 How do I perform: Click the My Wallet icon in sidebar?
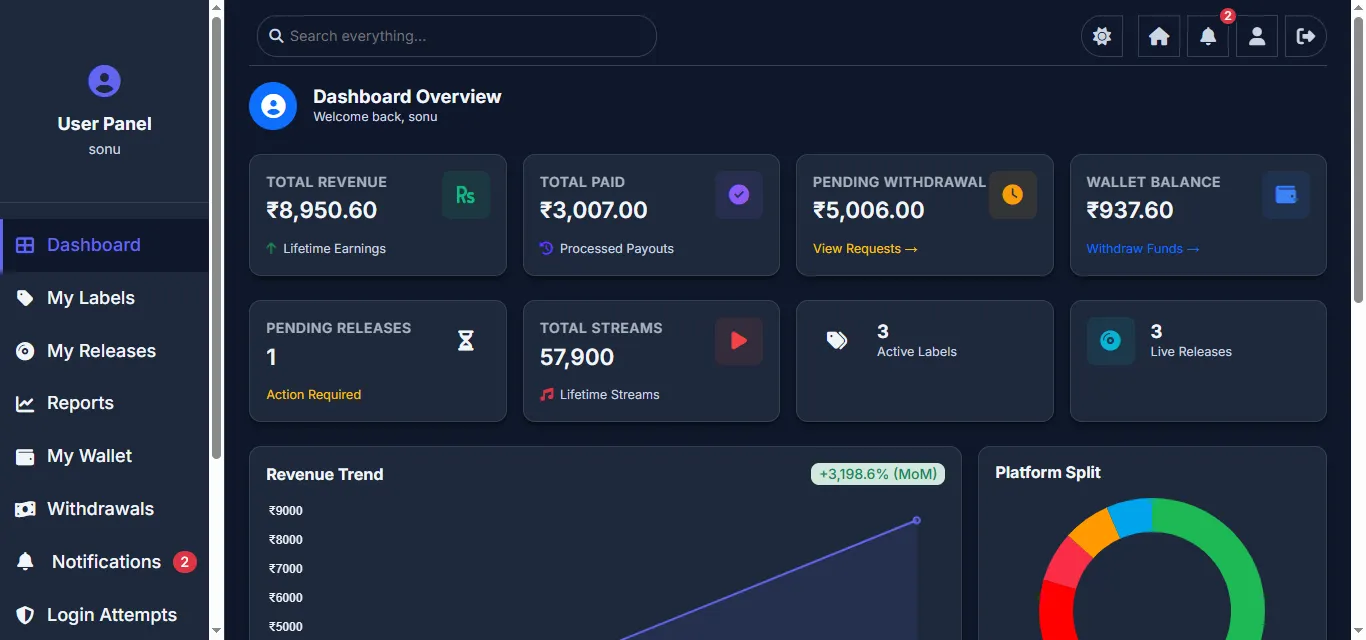coord(25,456)
